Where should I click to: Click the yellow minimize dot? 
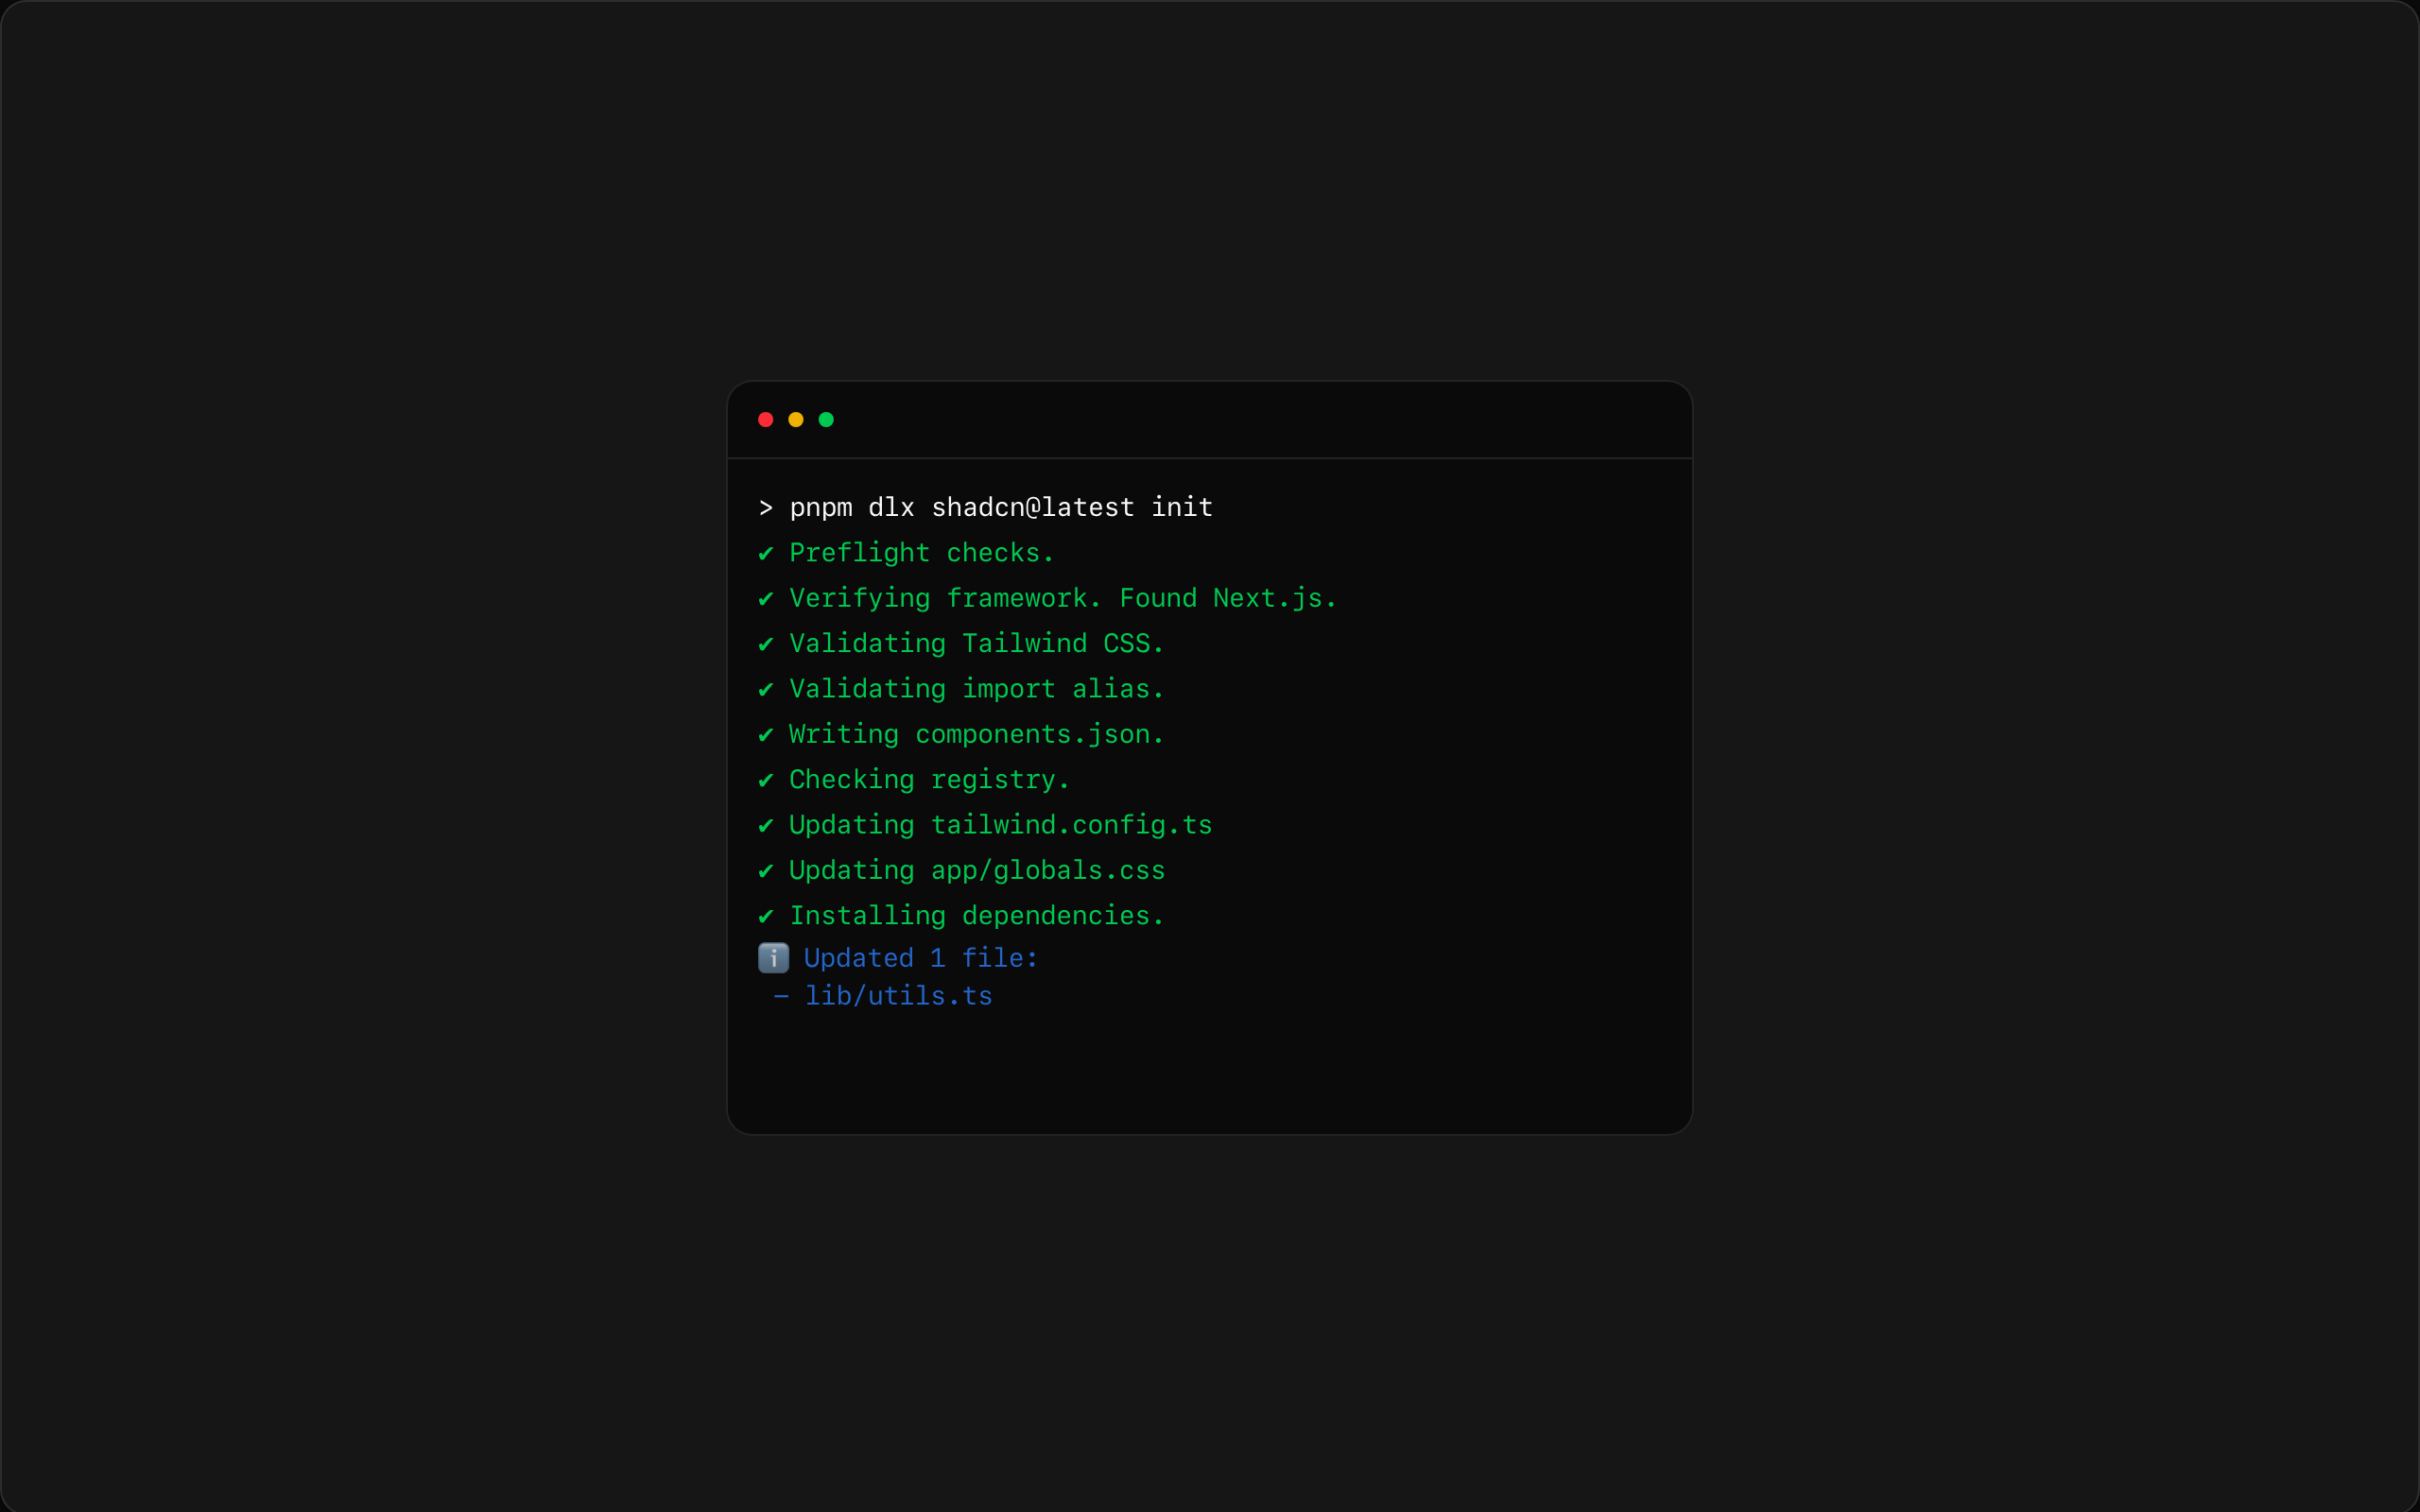(x=796, y=419)
